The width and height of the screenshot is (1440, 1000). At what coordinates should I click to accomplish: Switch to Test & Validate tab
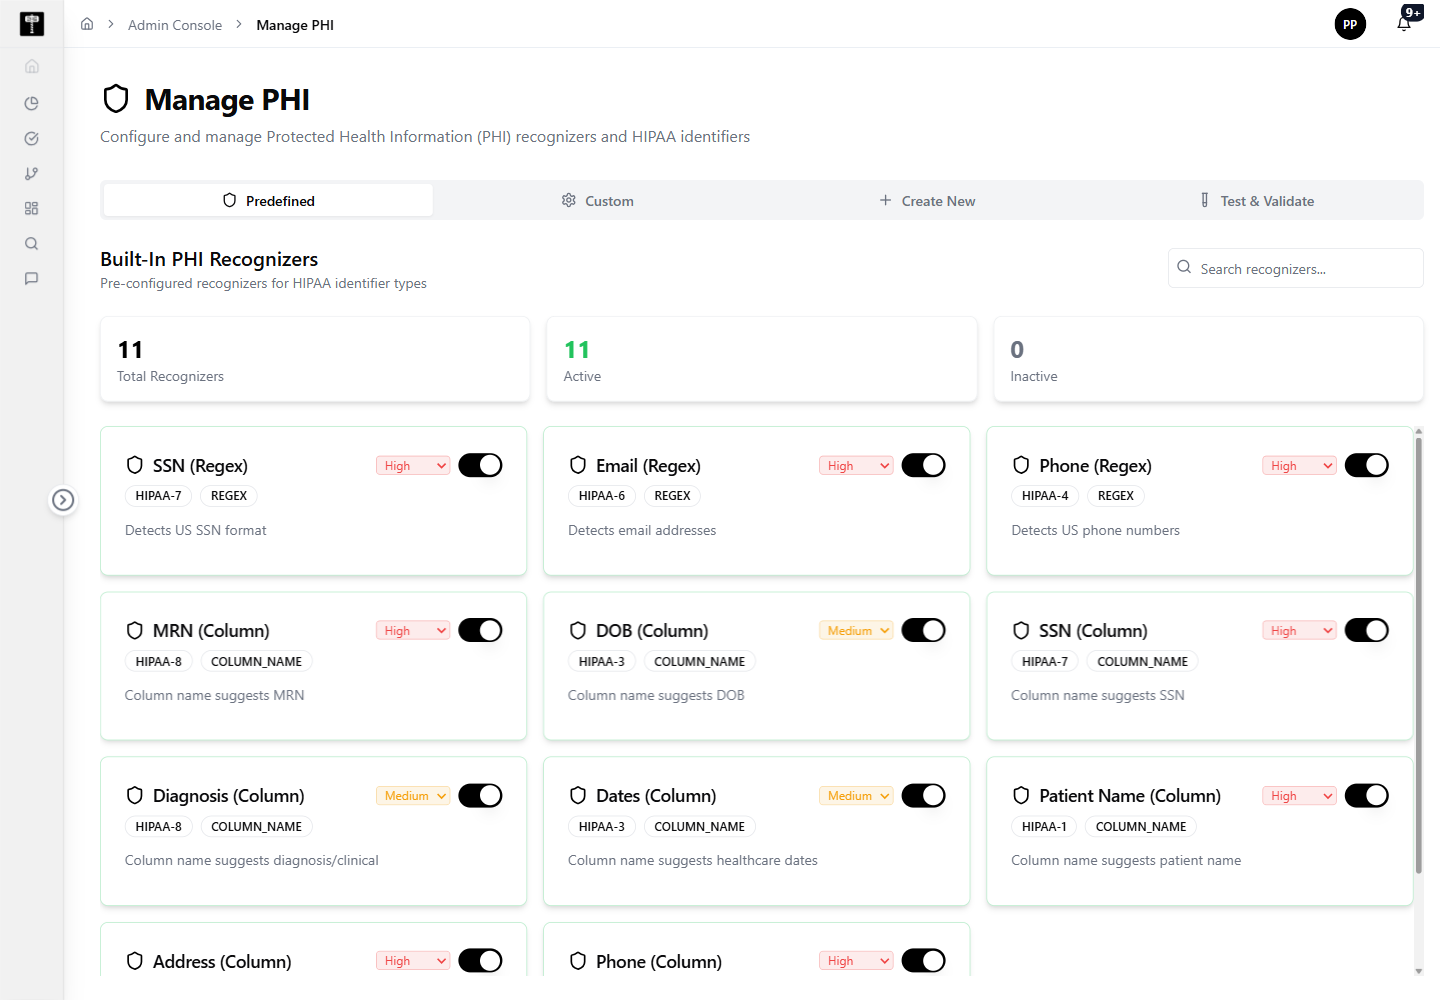click(1257, 200)
